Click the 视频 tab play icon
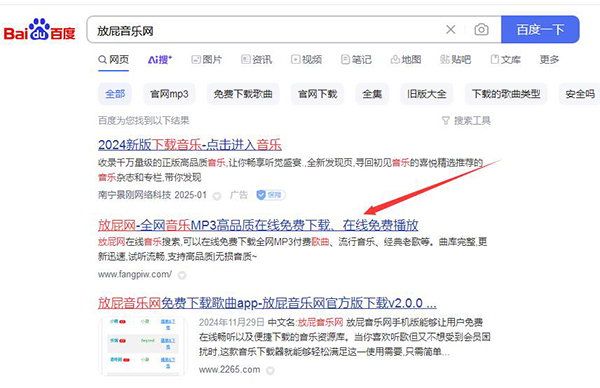This screenshot has width=600, height=388. pos(295,59)
